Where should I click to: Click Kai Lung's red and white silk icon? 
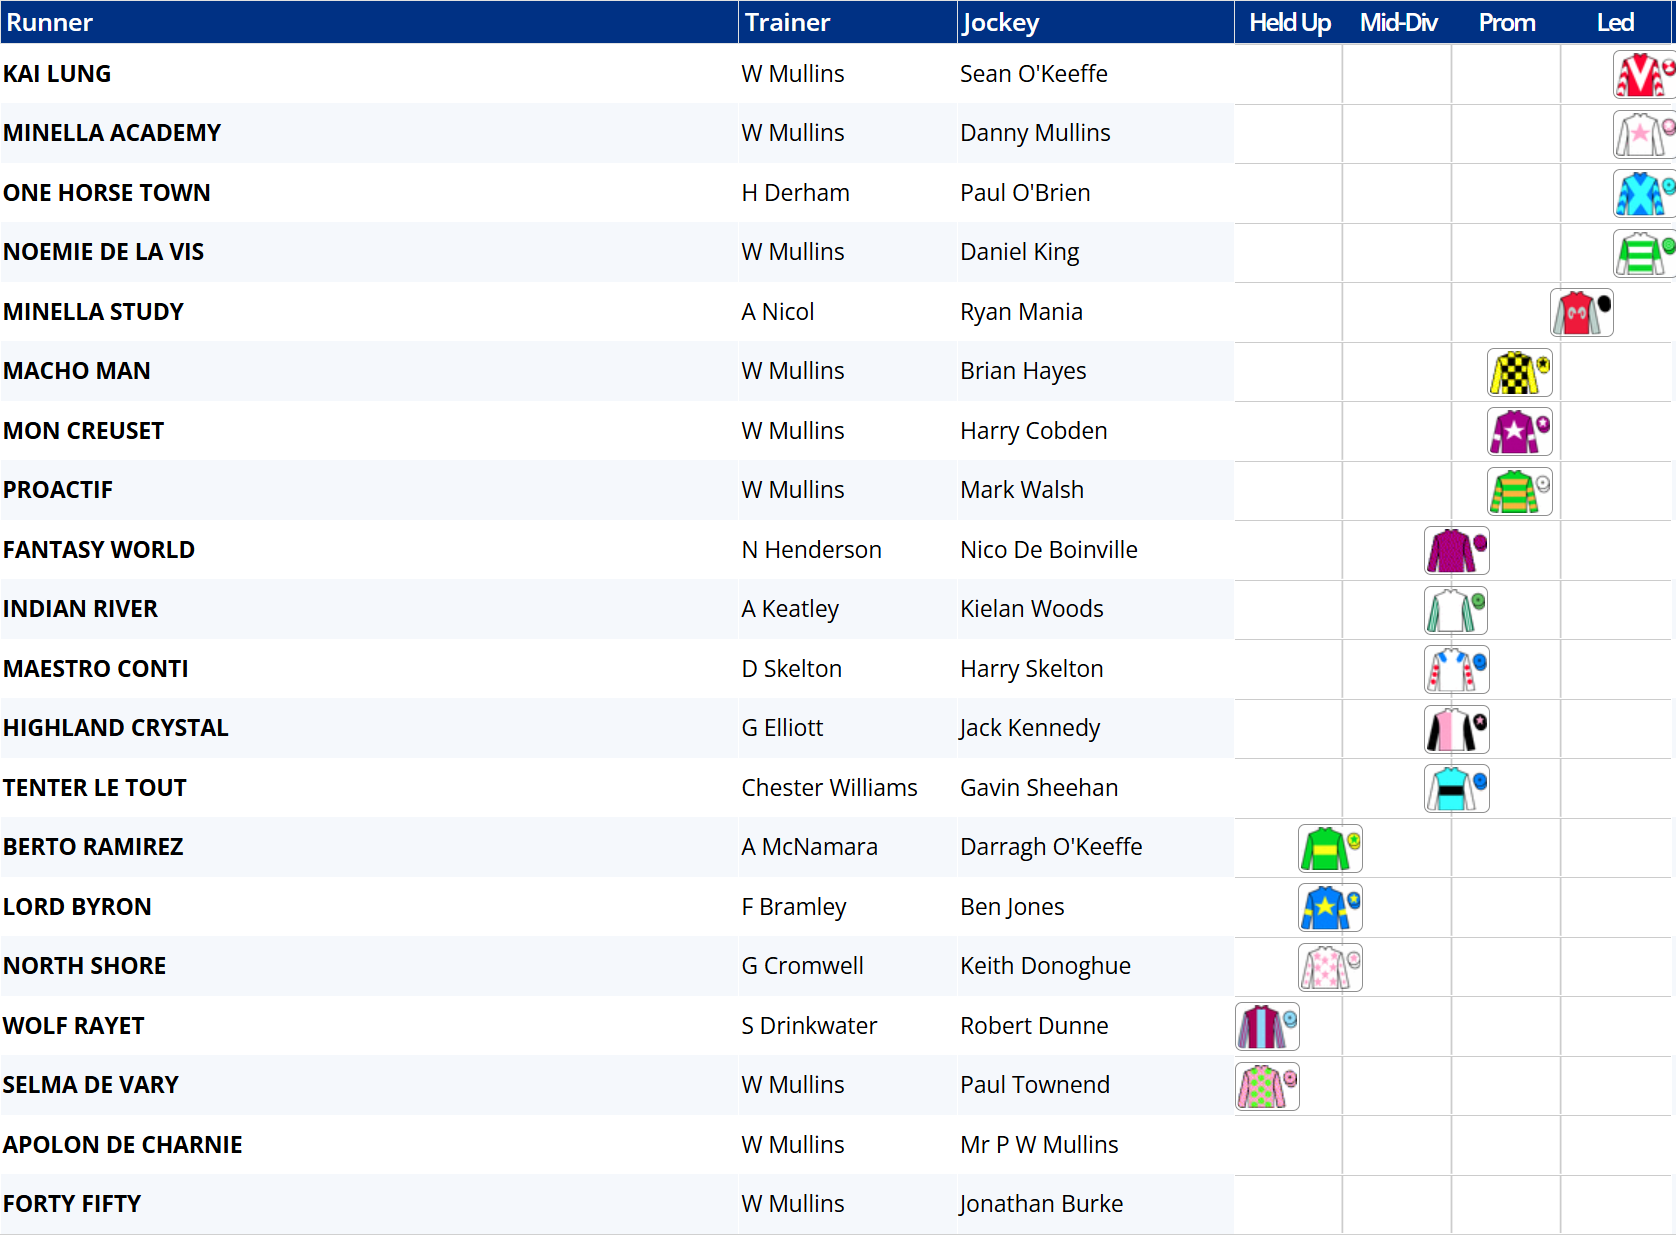pos(1643,75)
